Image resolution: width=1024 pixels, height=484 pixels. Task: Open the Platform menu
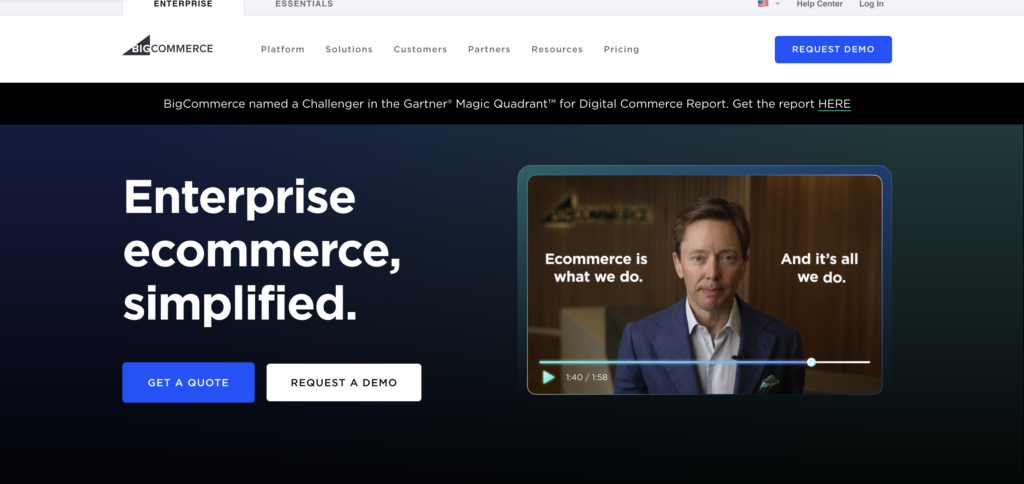pos(283,49)
